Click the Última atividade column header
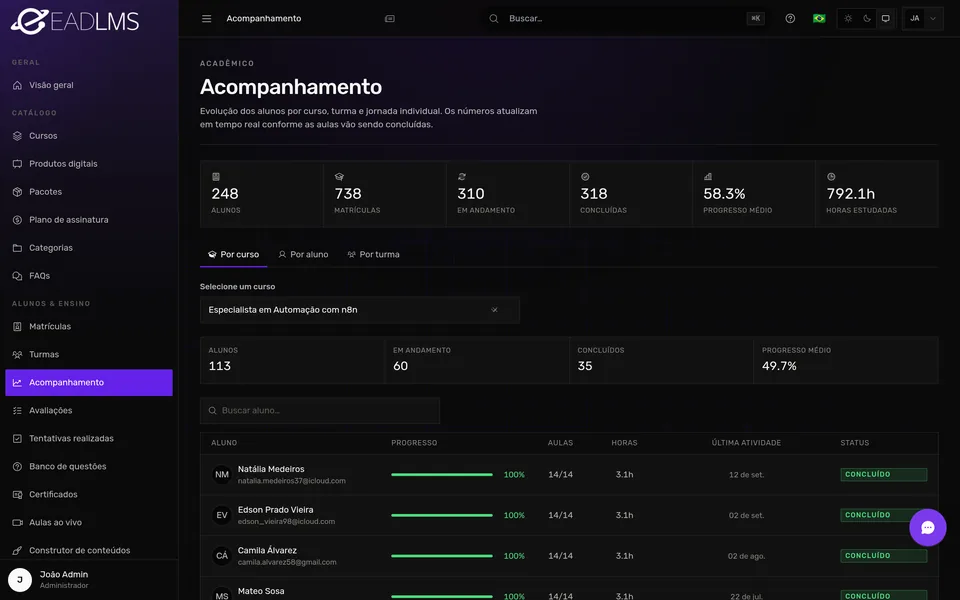The height and width of the screenshot is (600, 960). 746,443
